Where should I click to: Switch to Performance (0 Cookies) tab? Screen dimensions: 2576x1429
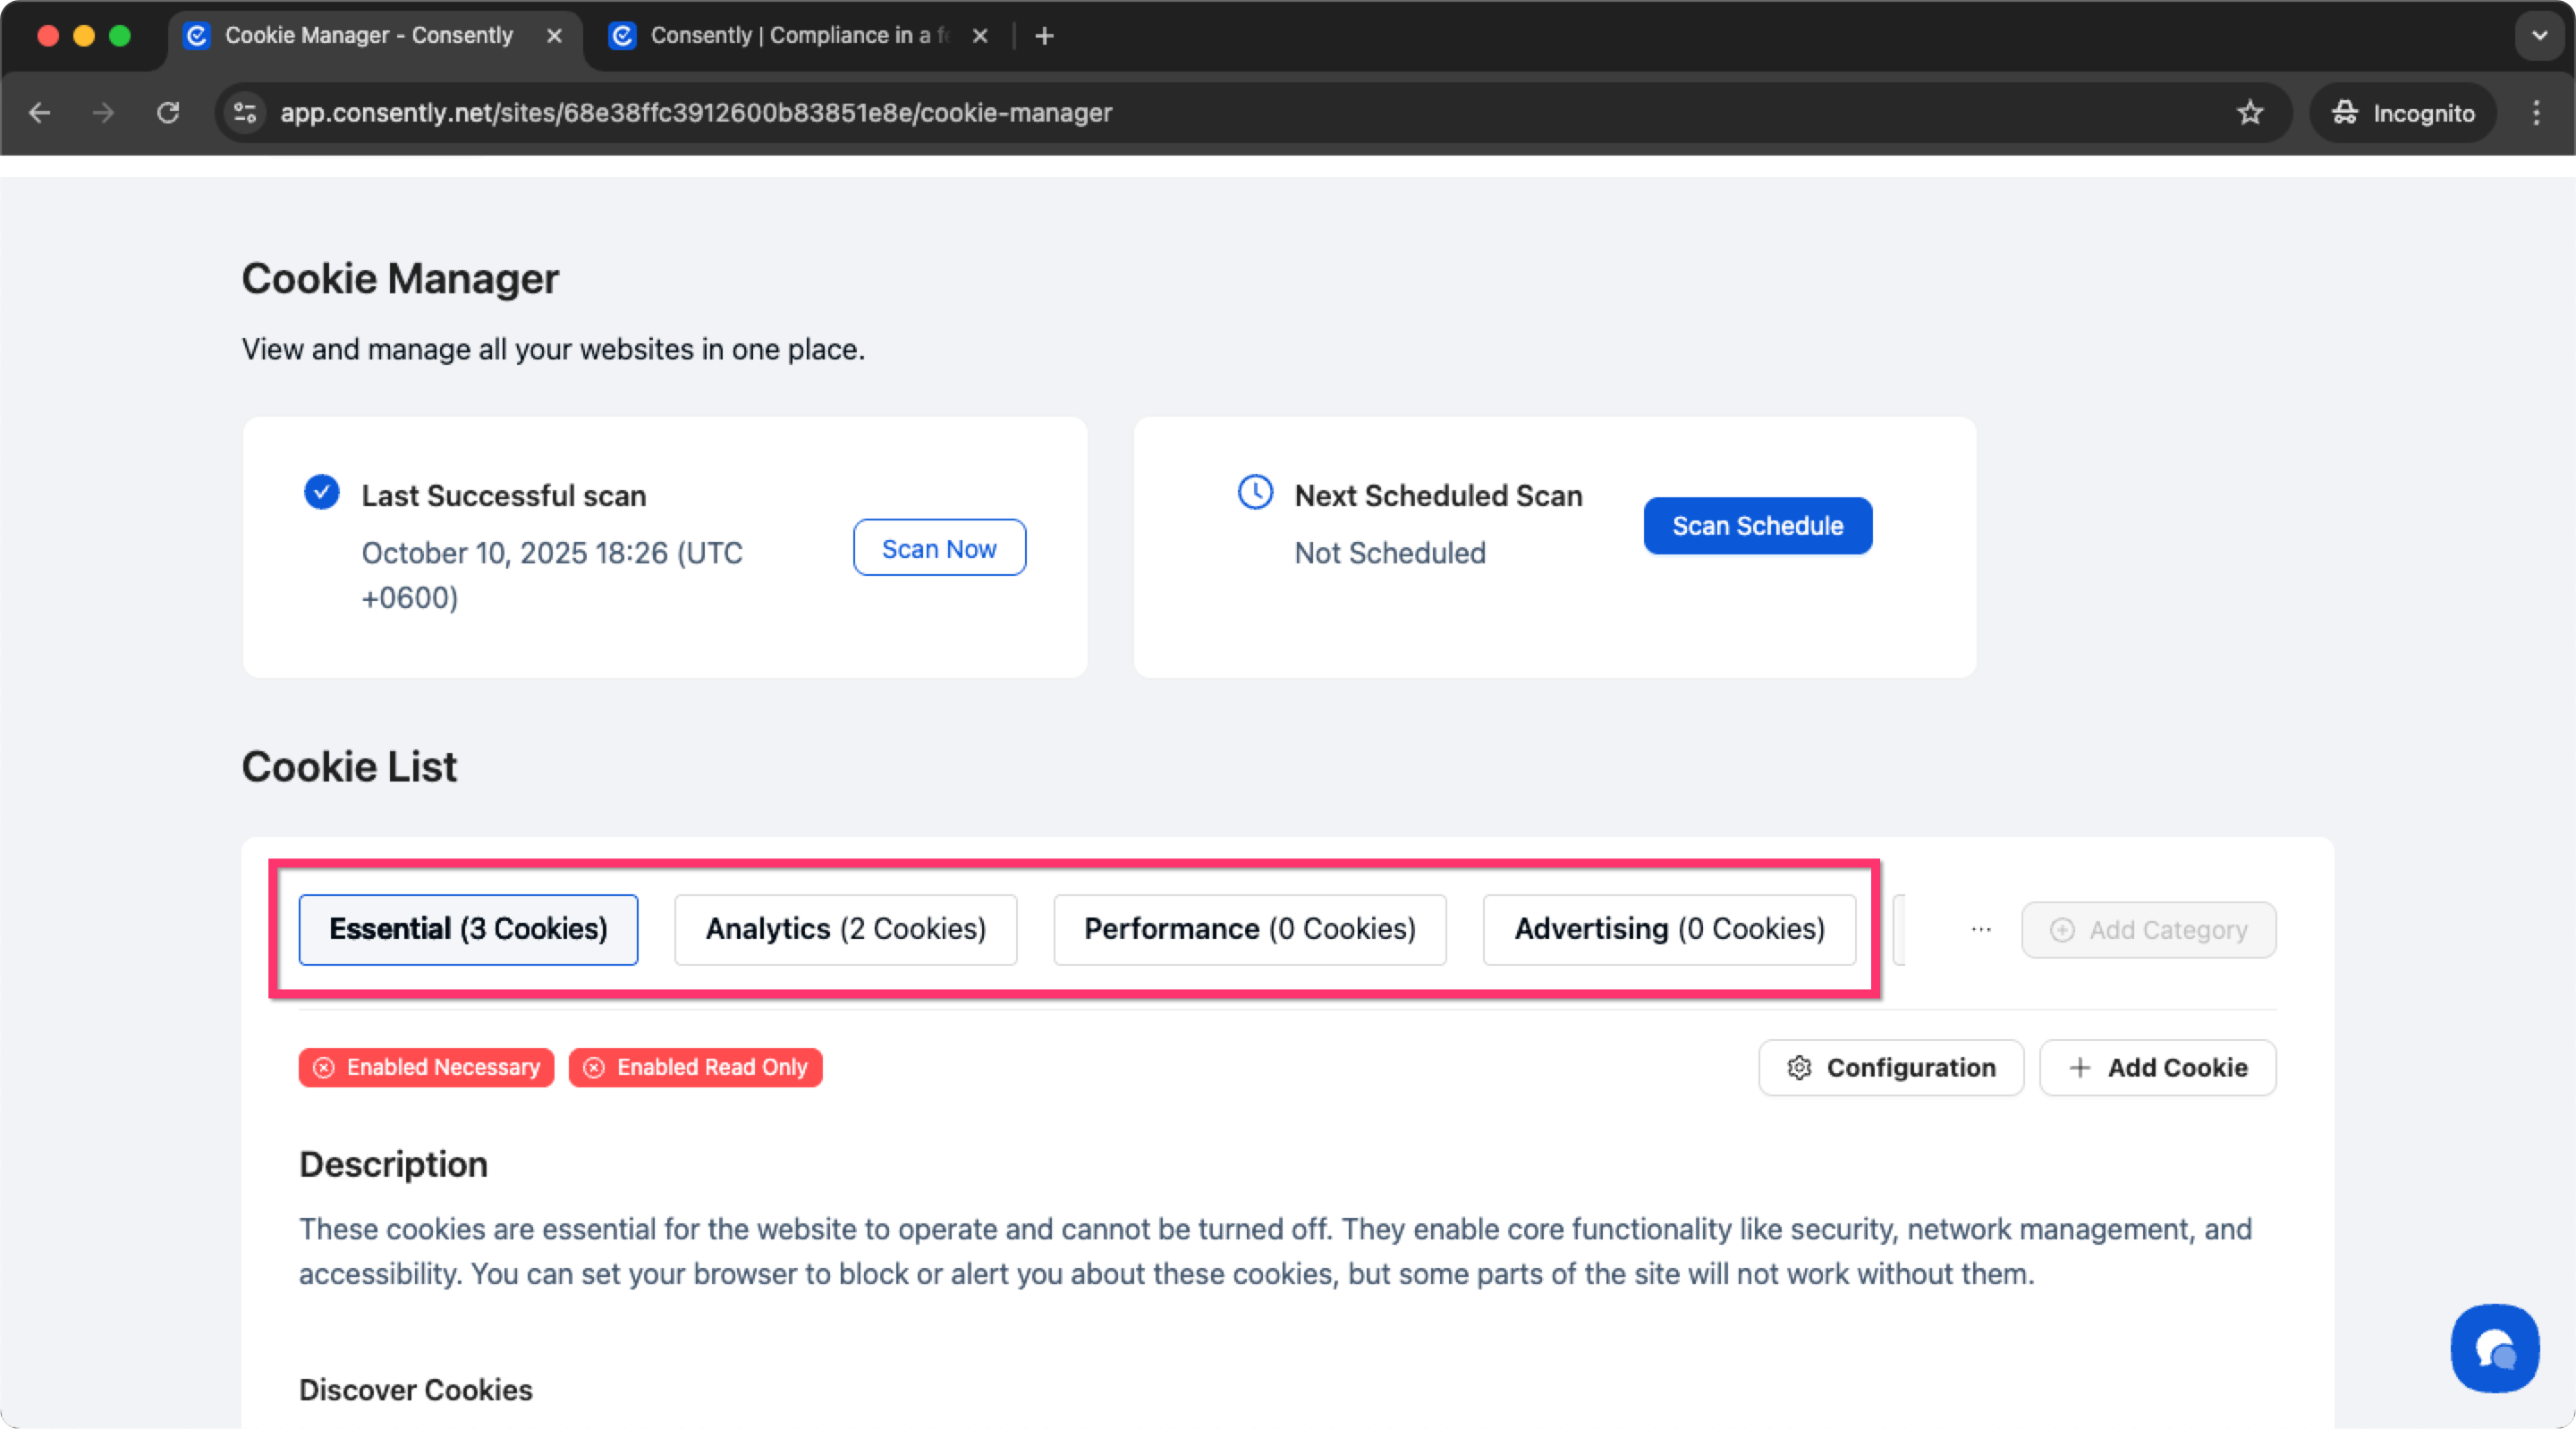click(1249, 929)
